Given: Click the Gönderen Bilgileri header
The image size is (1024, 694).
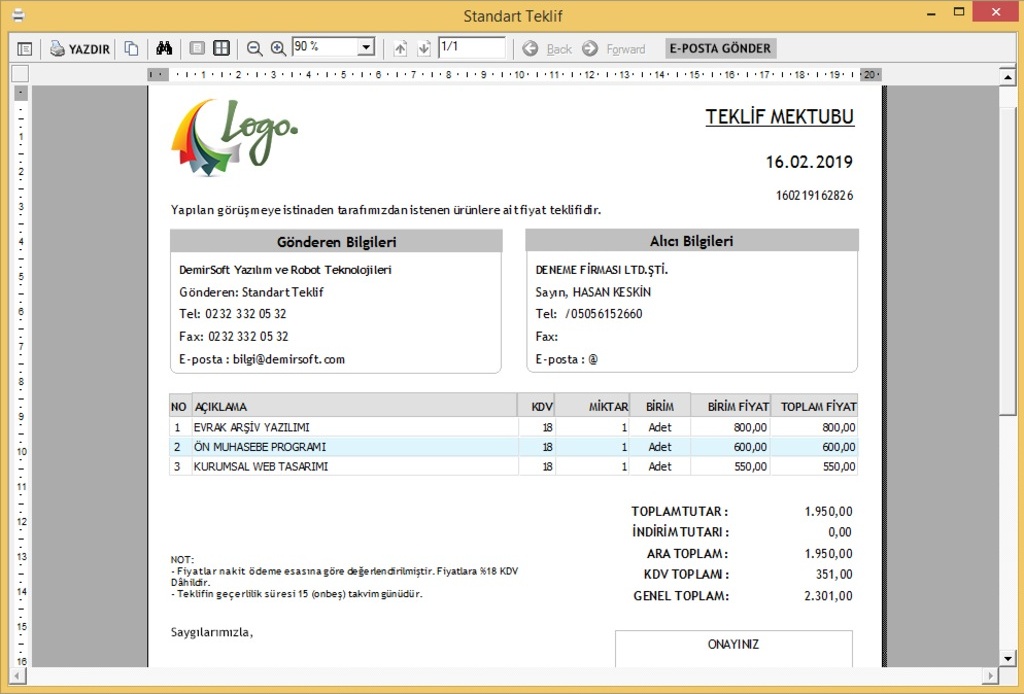Looking at the screenshot, I should point(336,242).
